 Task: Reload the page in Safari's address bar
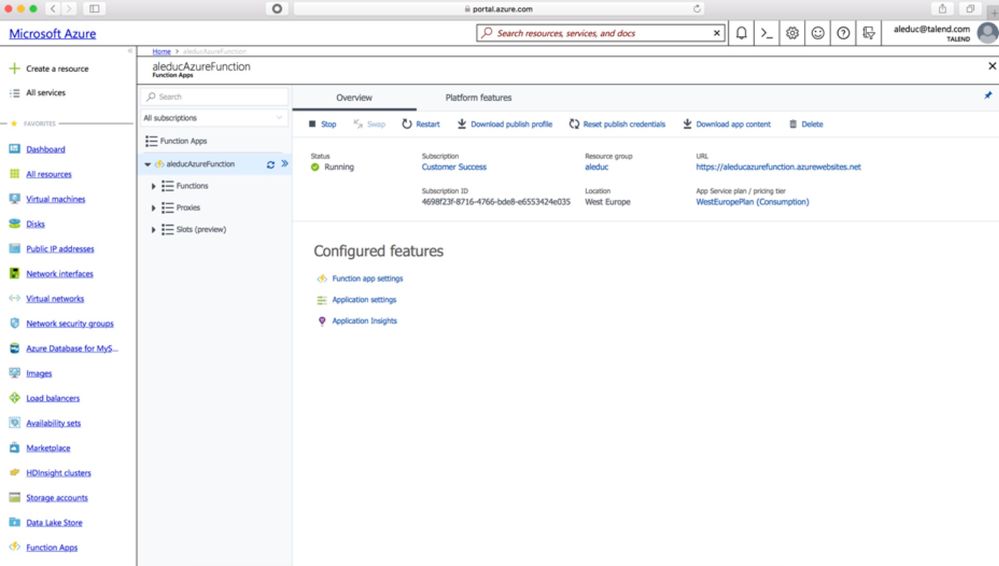pyautogui.click(x=697, y=9)
